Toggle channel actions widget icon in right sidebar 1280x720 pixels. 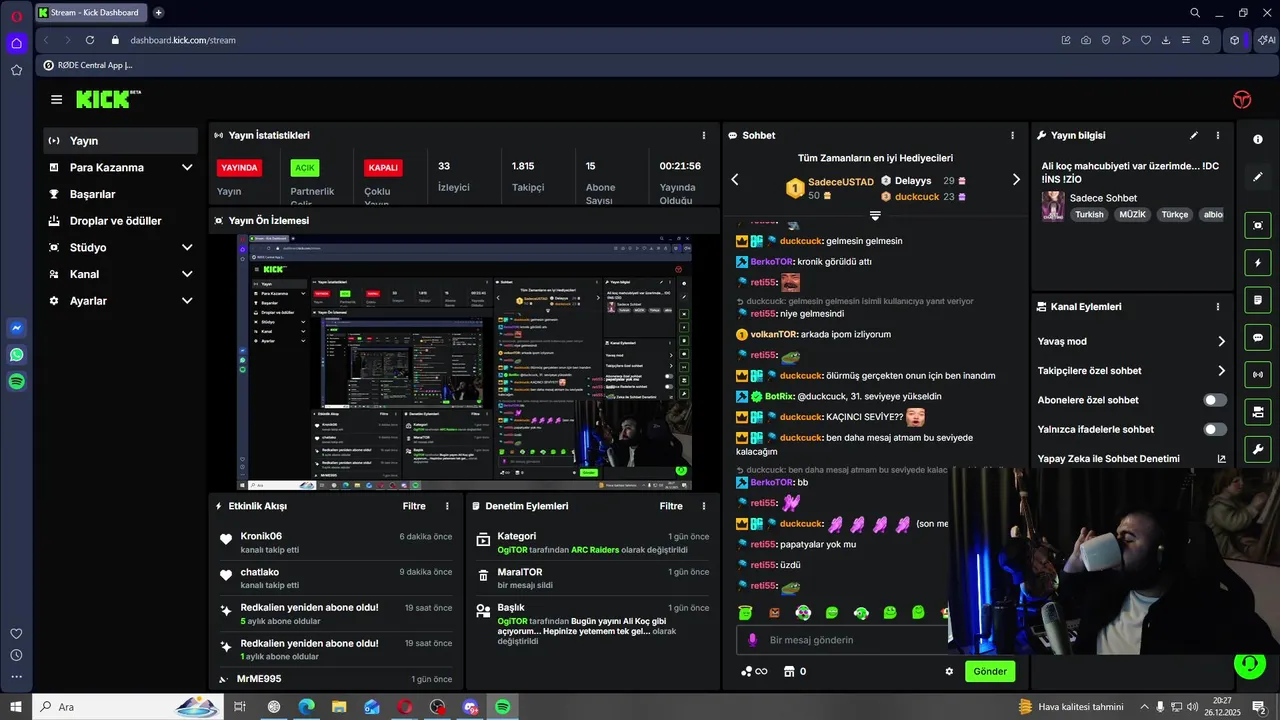click(x=1258, y=412)
